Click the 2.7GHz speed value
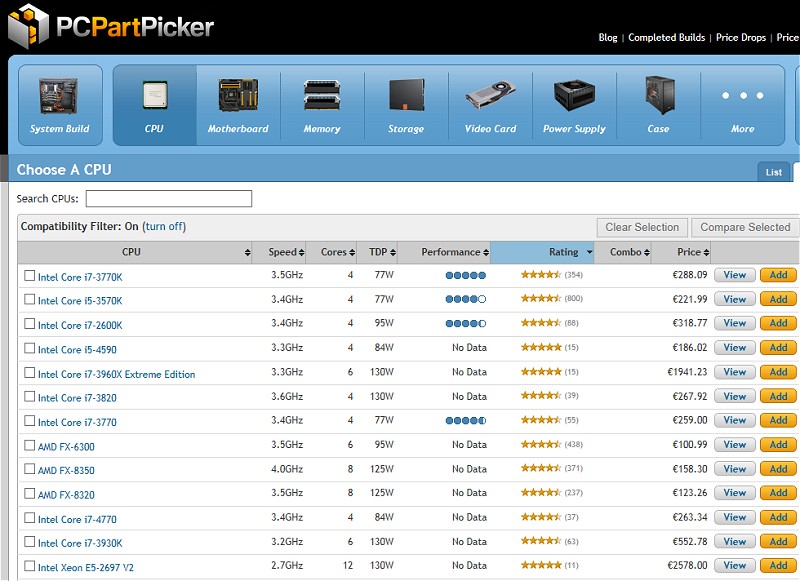 point(287,565)
